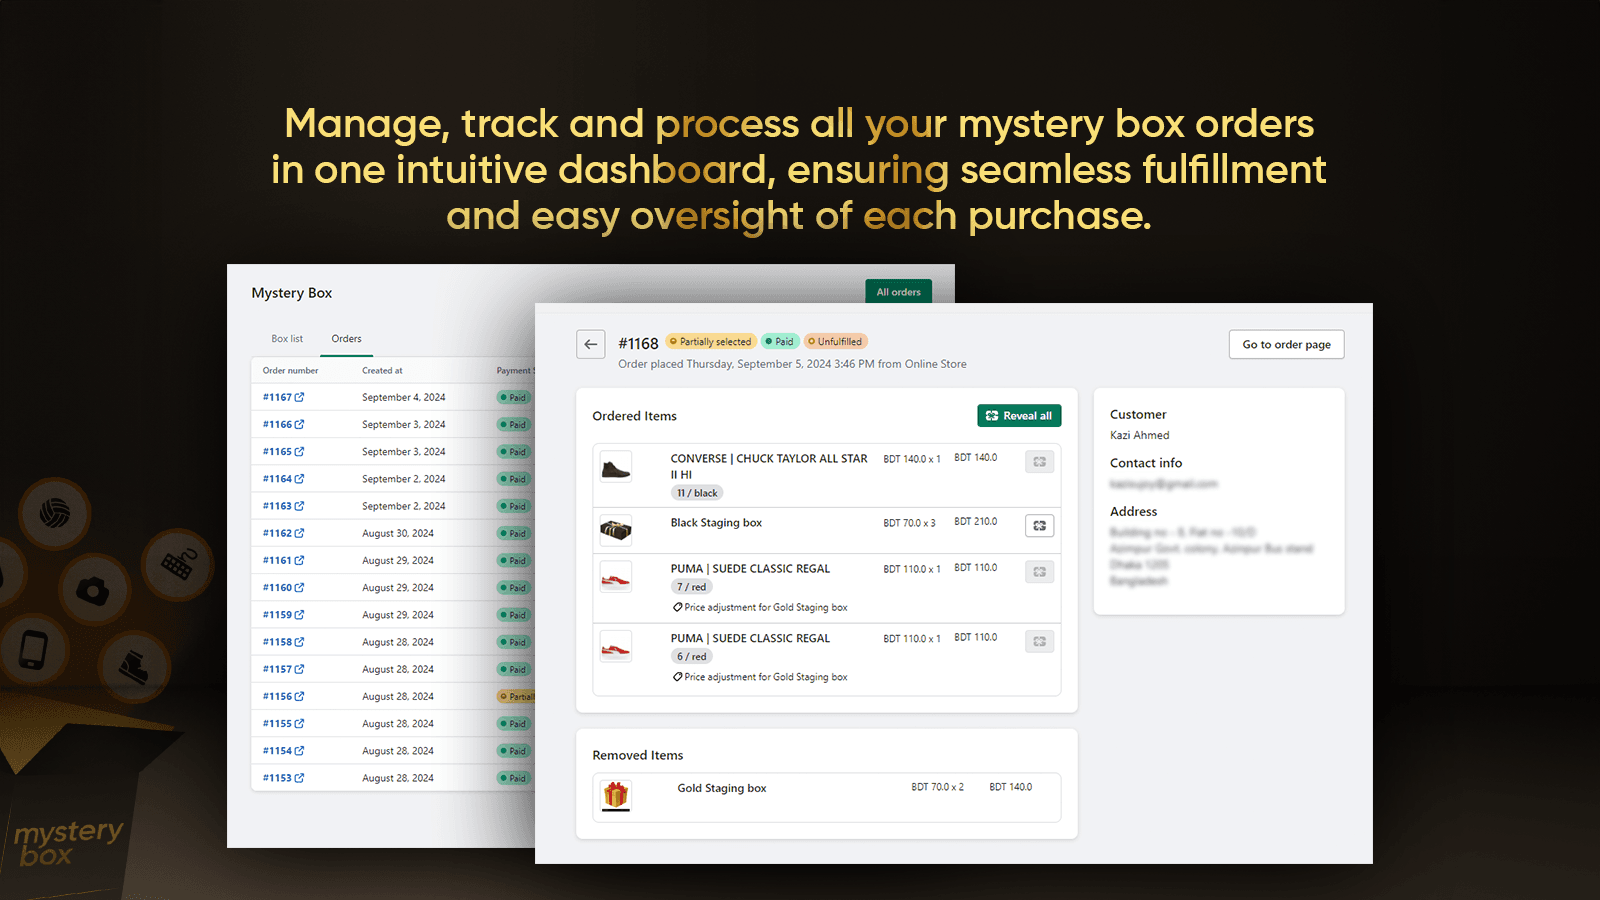Click the gift icon inside the Reveal all button

click(991, 415)
